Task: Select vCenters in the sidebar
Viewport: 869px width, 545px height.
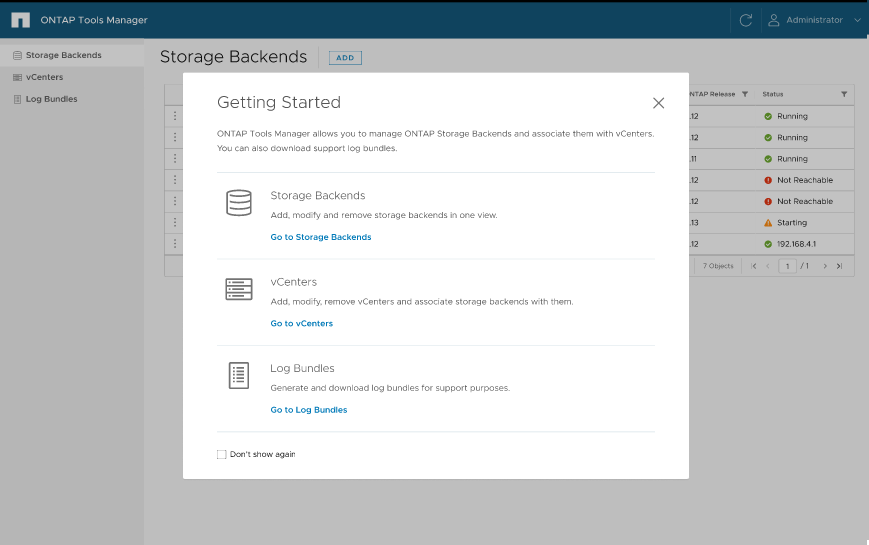Action: [44, 77]
